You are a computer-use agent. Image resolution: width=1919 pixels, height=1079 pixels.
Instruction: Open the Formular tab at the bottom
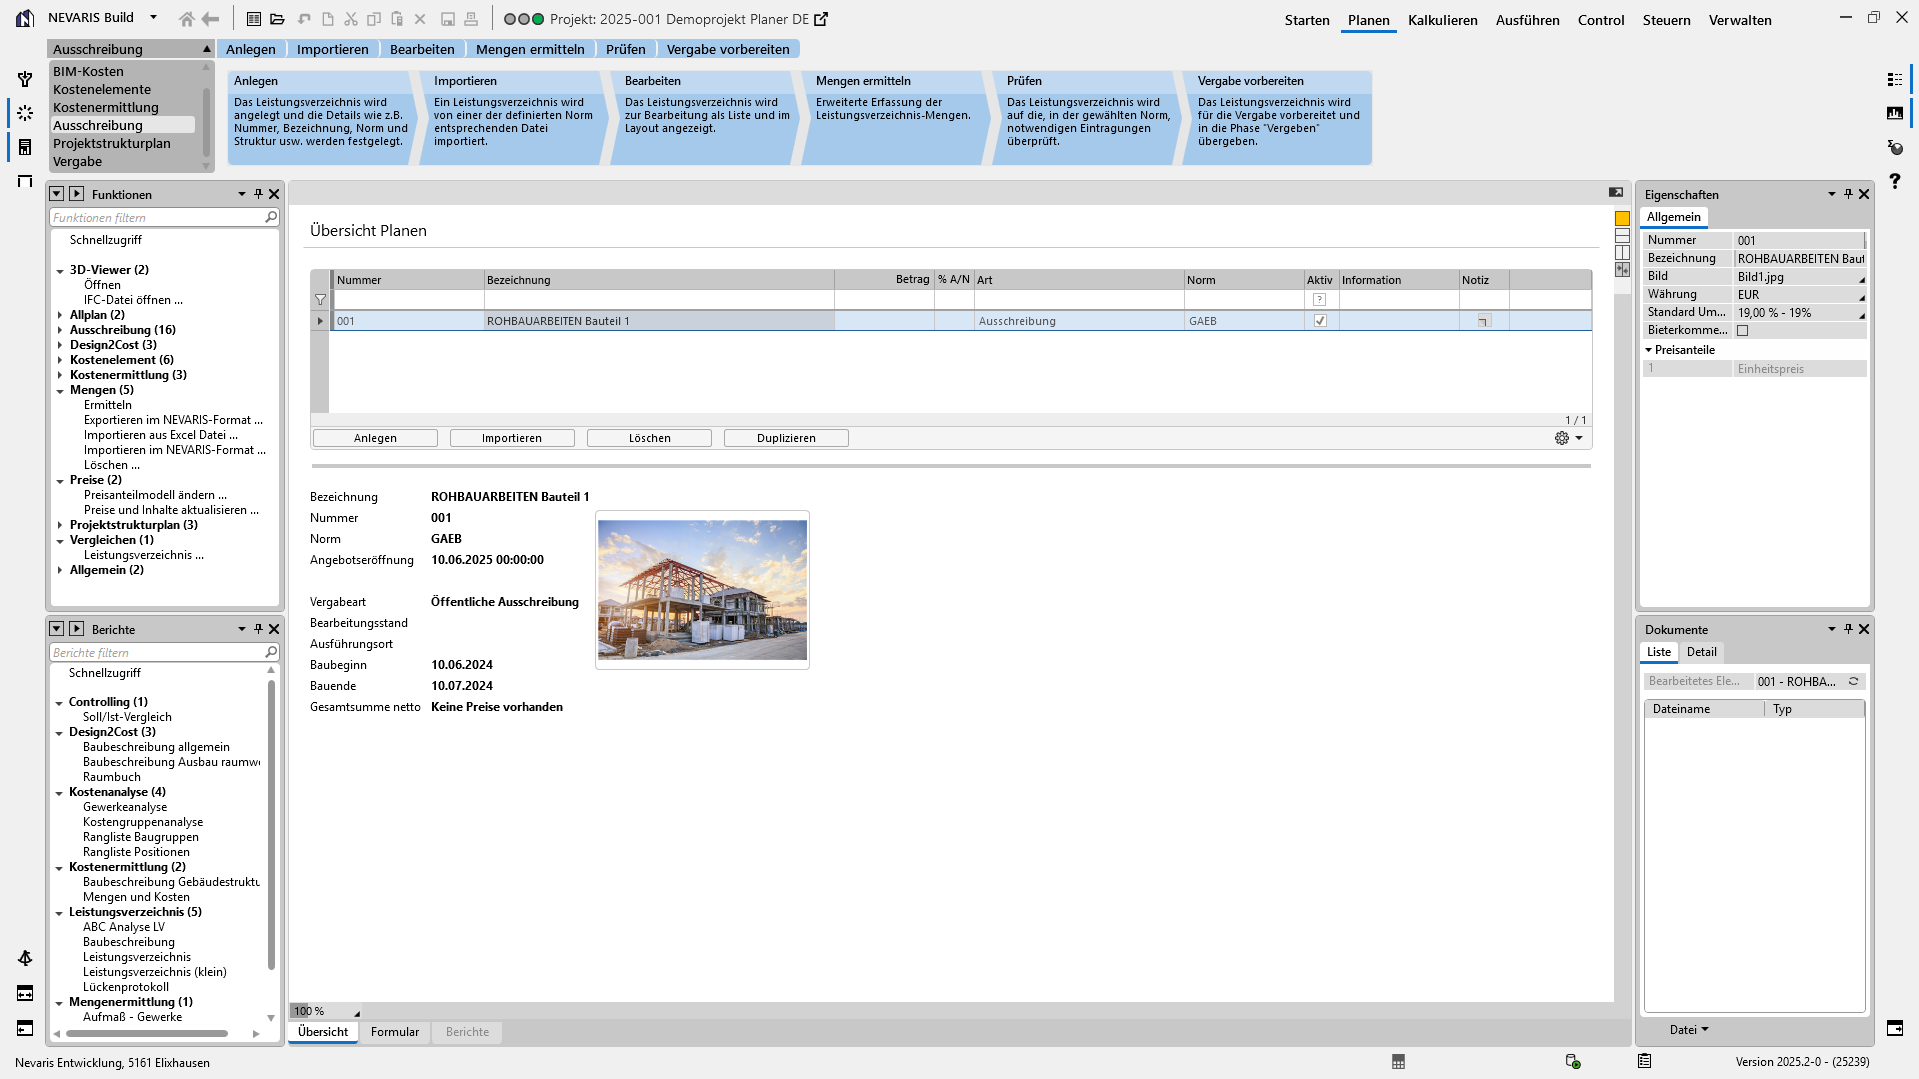(395, 1032)
